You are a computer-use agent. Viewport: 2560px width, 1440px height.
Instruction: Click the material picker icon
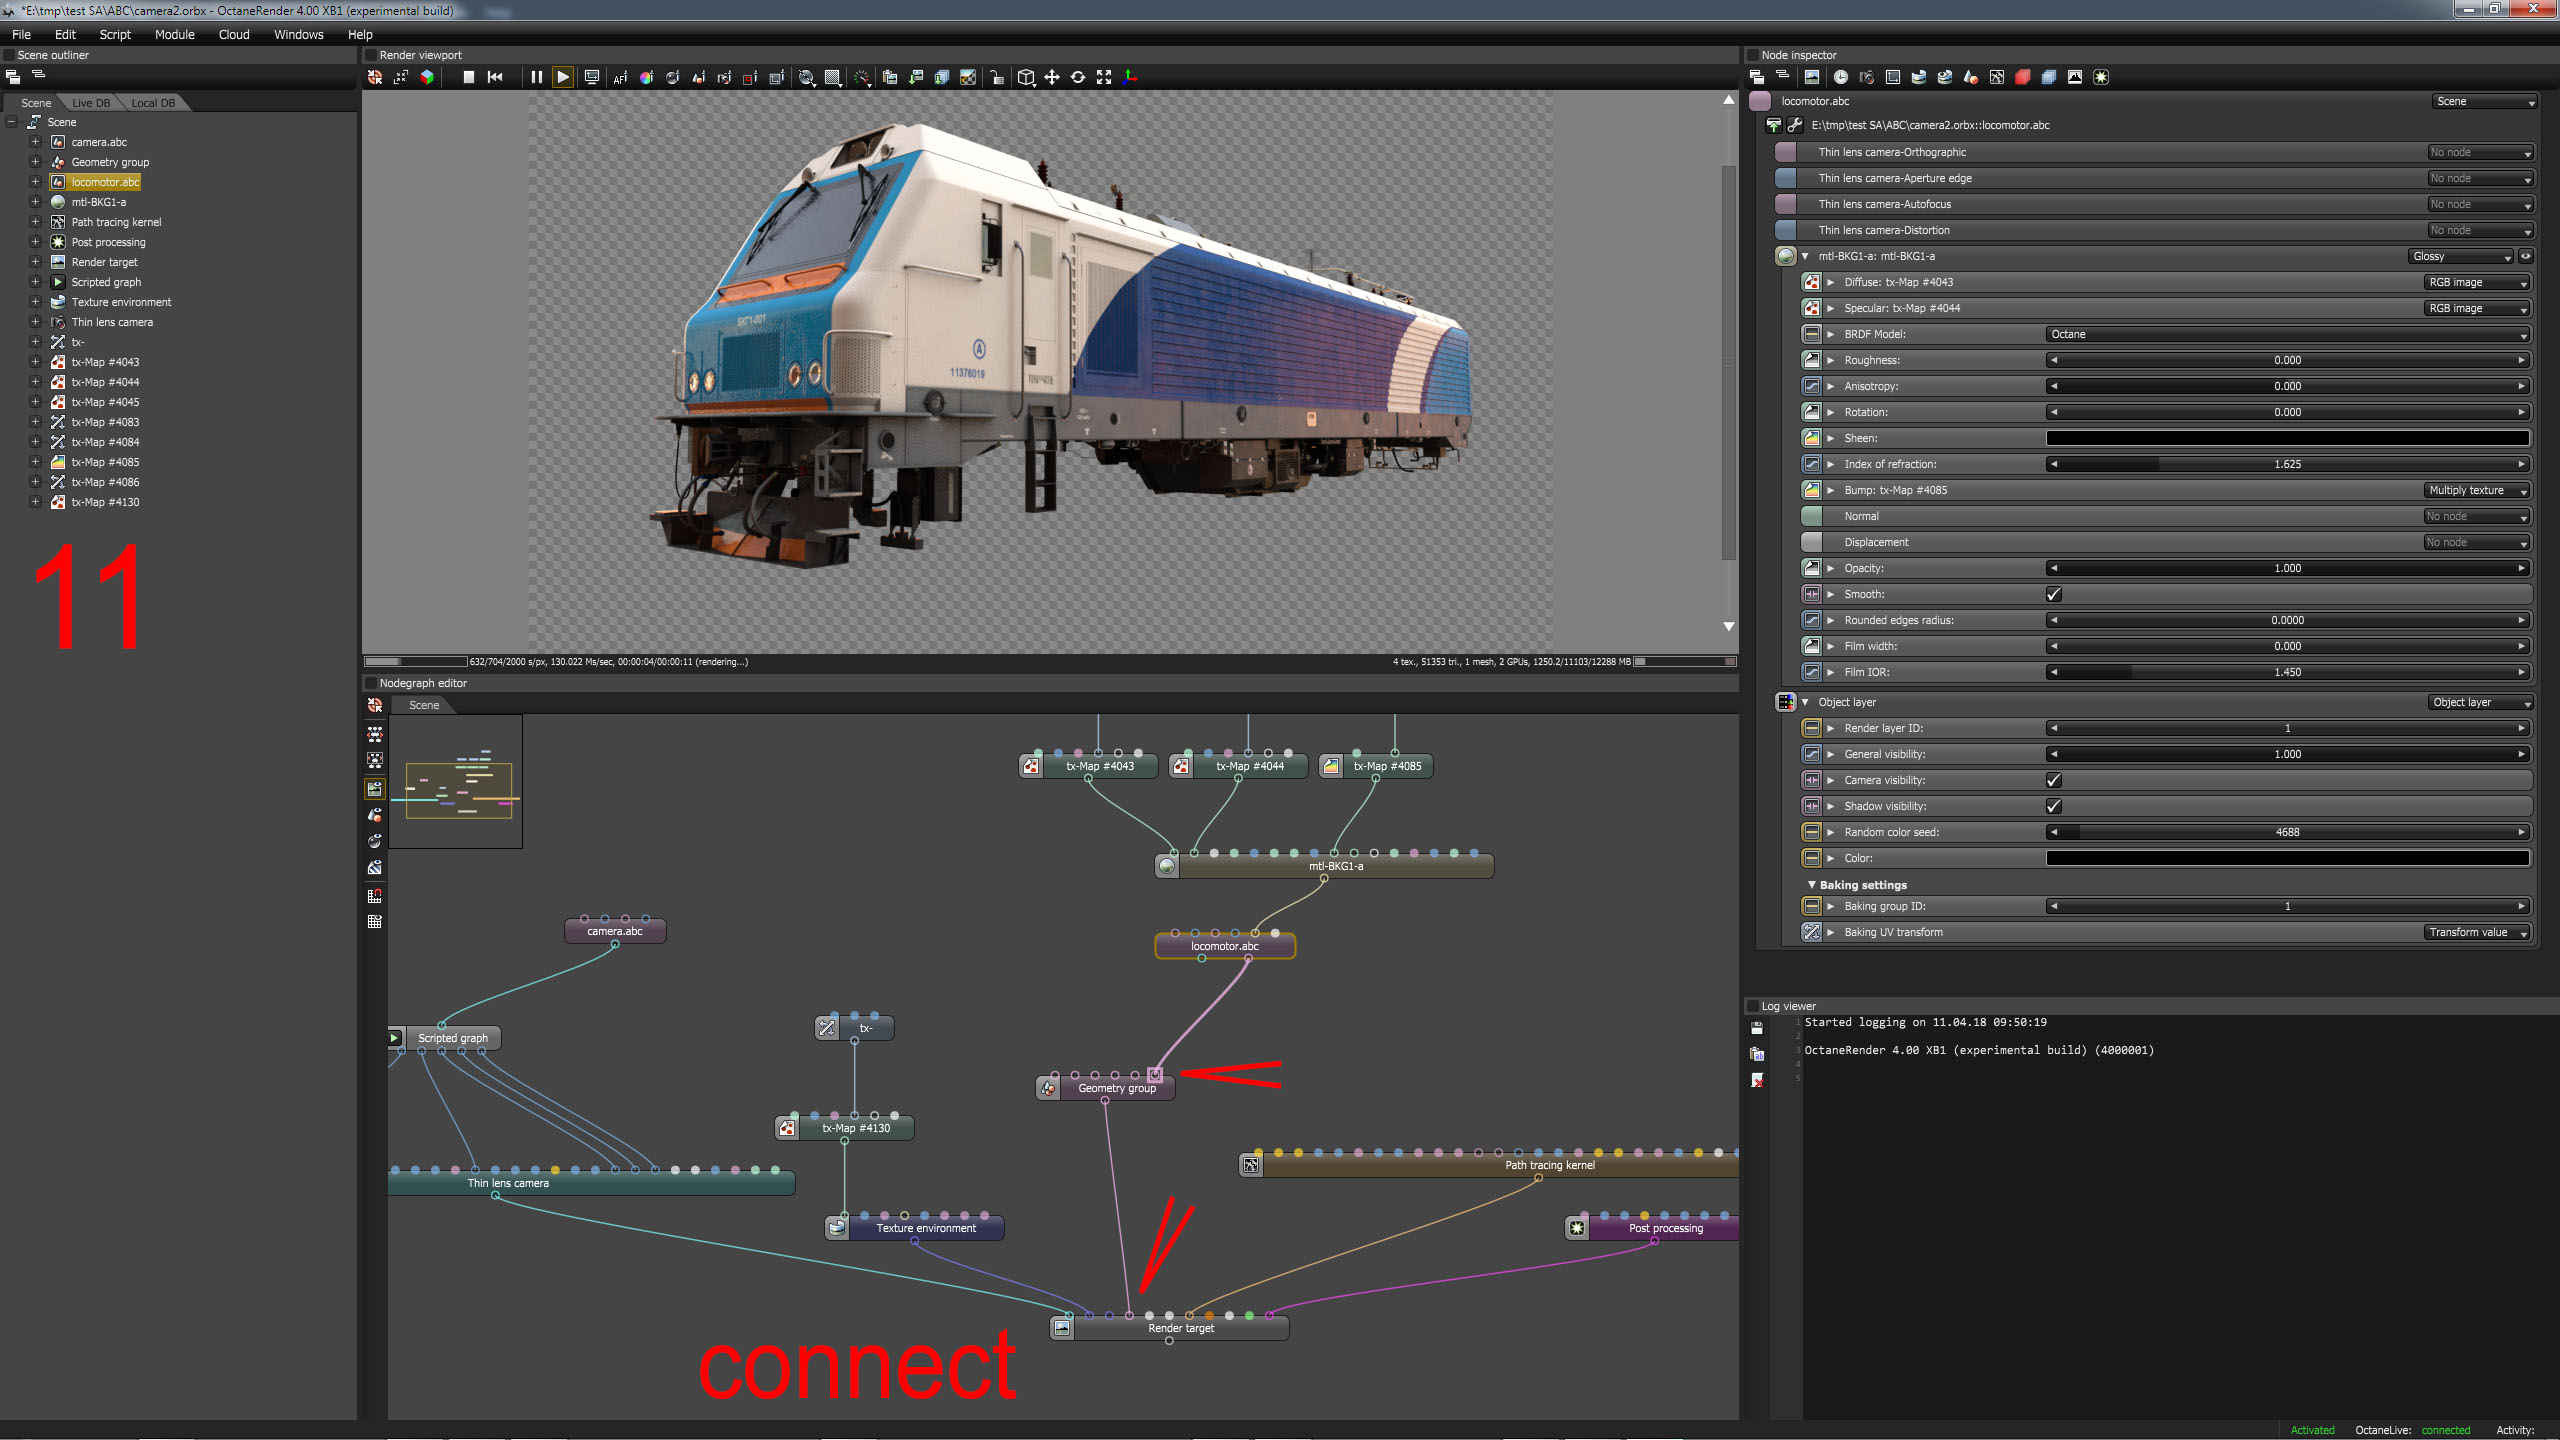click(672, 77)
